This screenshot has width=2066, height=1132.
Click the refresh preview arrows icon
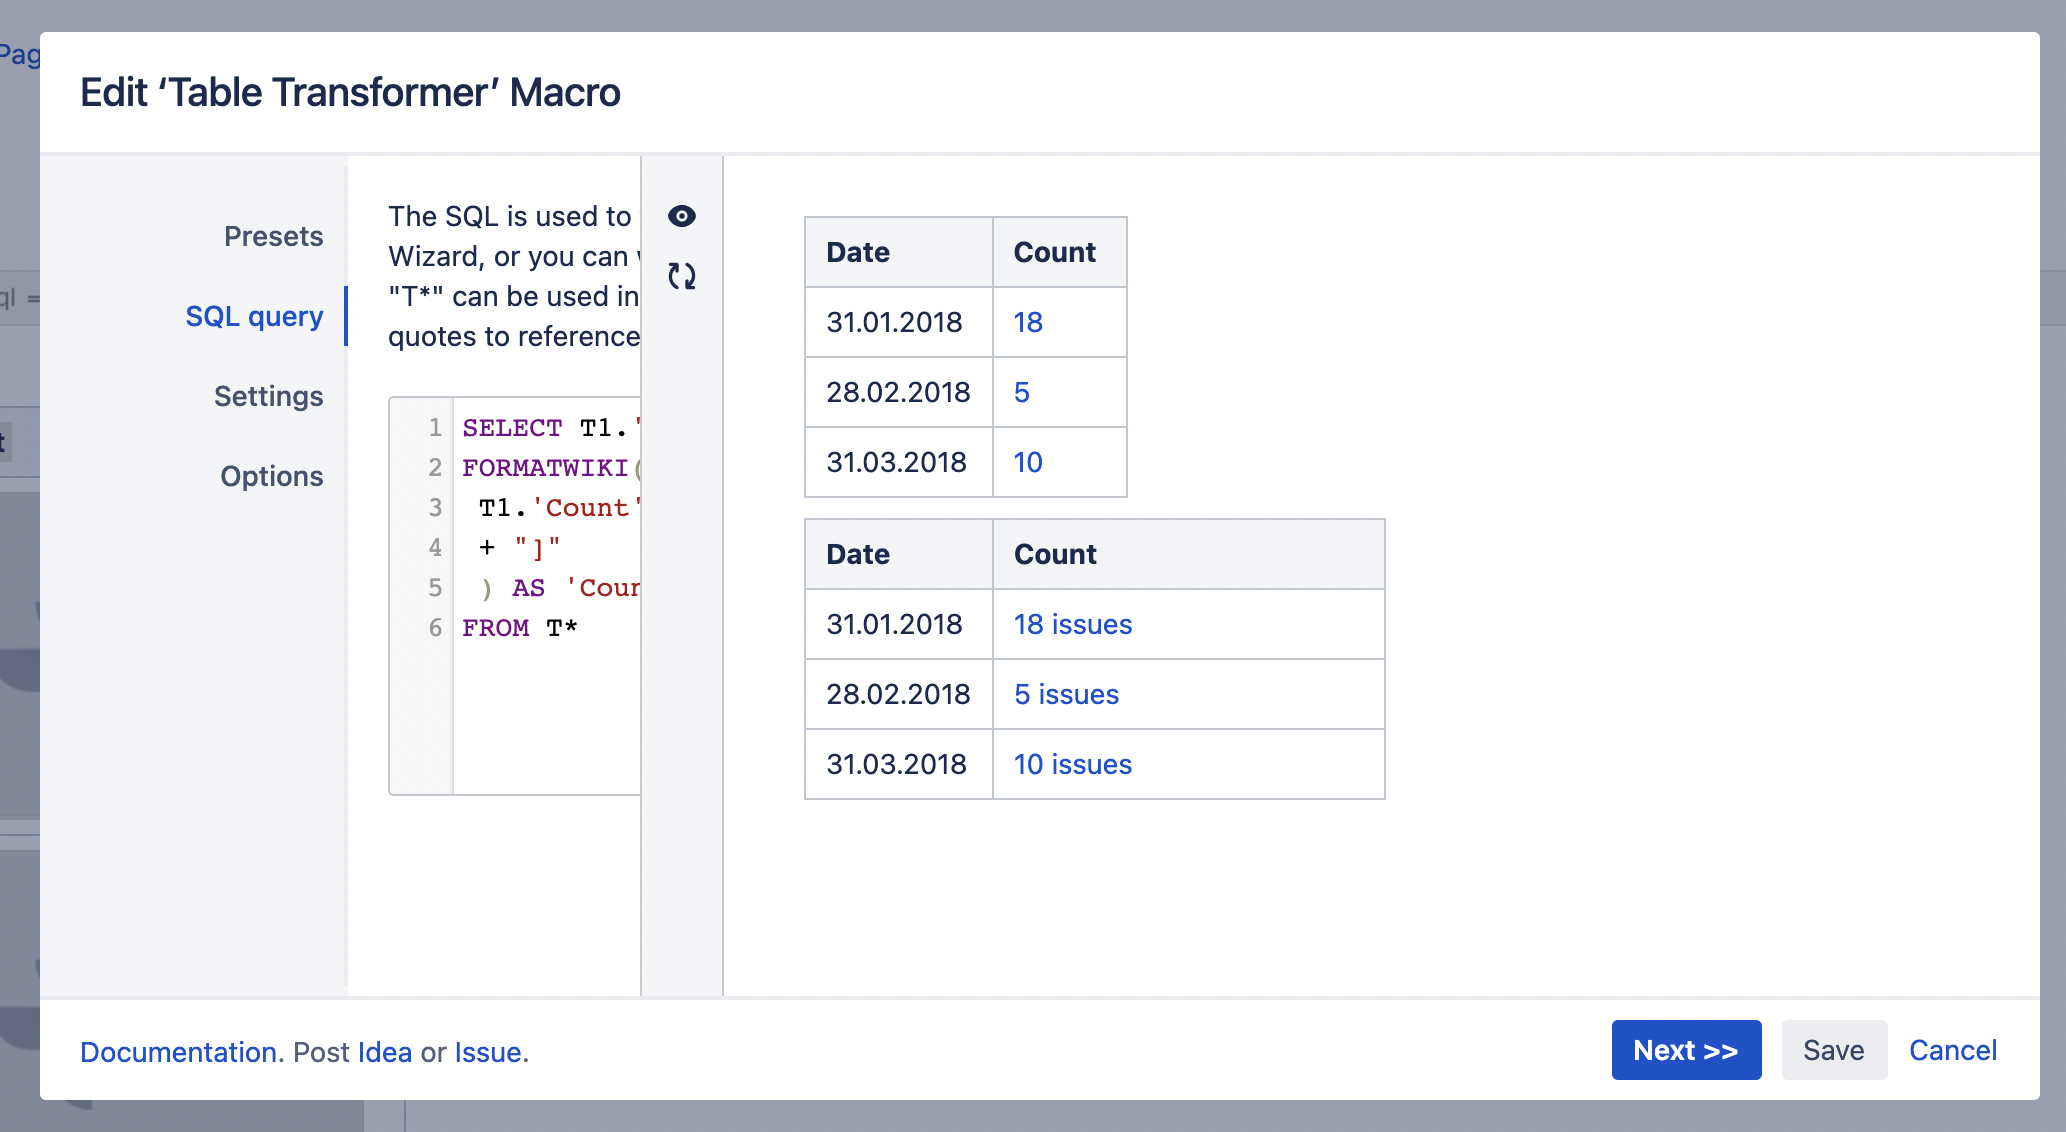click(x=682, y=276)
